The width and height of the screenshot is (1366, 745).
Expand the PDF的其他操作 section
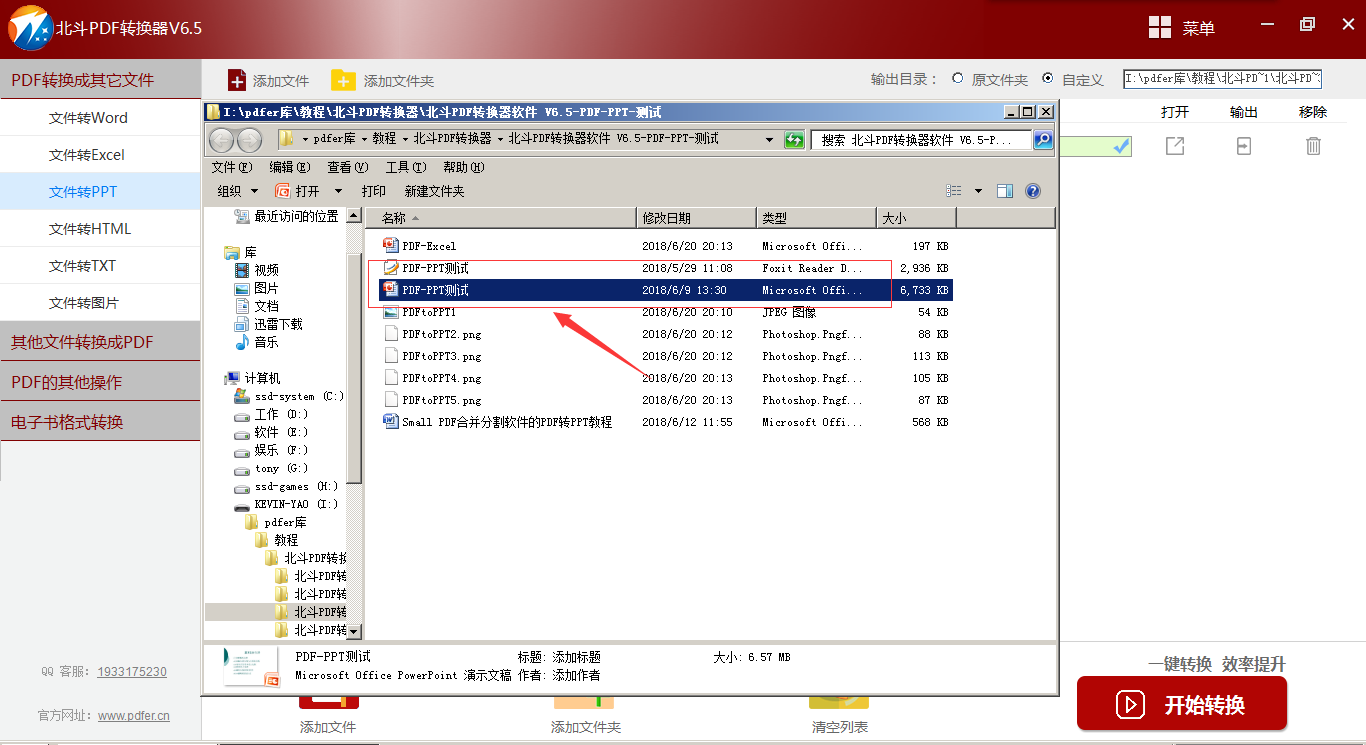(x=100, y=382)
